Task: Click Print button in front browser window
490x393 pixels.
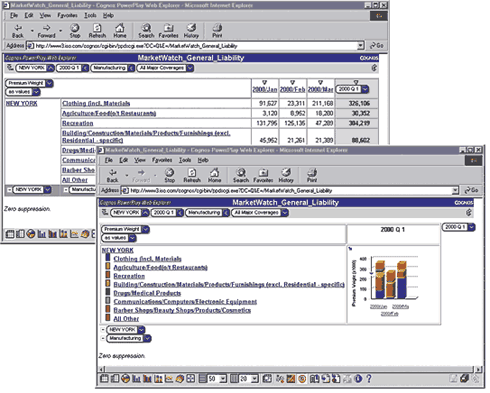Action: pos(312,175)
